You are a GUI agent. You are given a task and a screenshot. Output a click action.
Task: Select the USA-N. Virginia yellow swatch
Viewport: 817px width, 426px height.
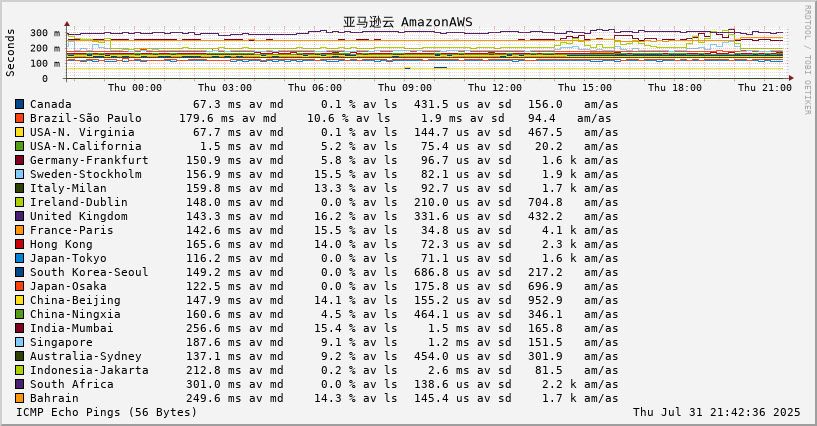point(19,132)
